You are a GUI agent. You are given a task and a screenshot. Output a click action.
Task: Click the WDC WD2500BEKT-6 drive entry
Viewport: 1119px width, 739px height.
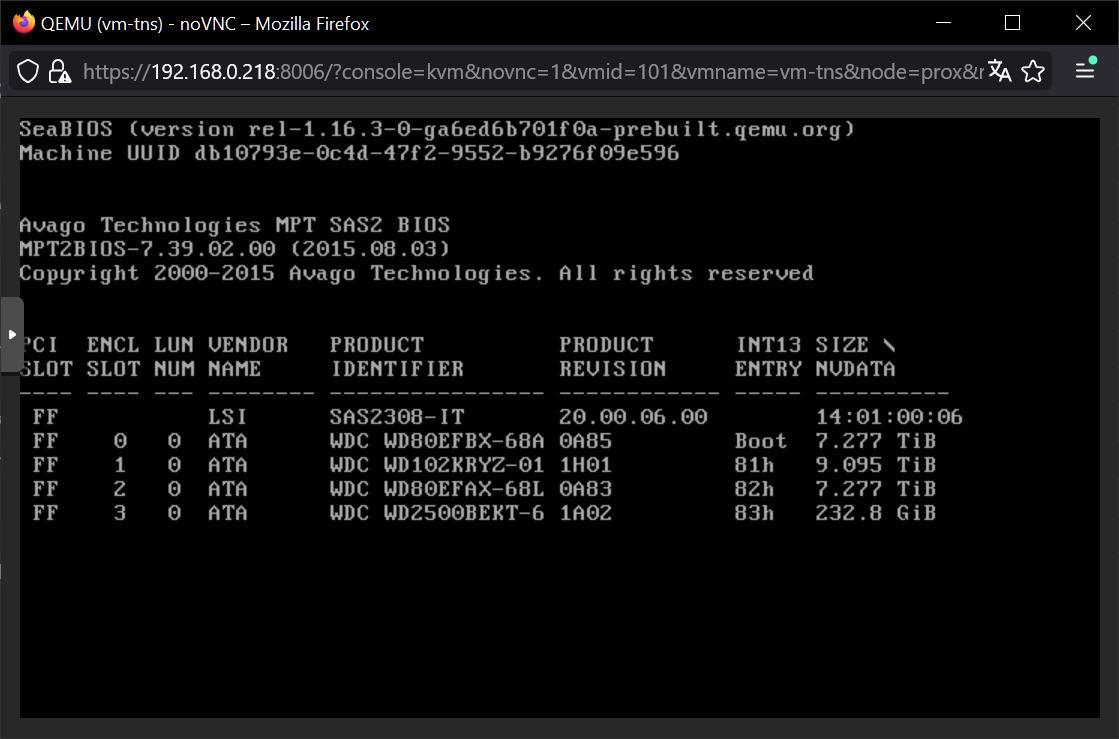pos(437,513)
